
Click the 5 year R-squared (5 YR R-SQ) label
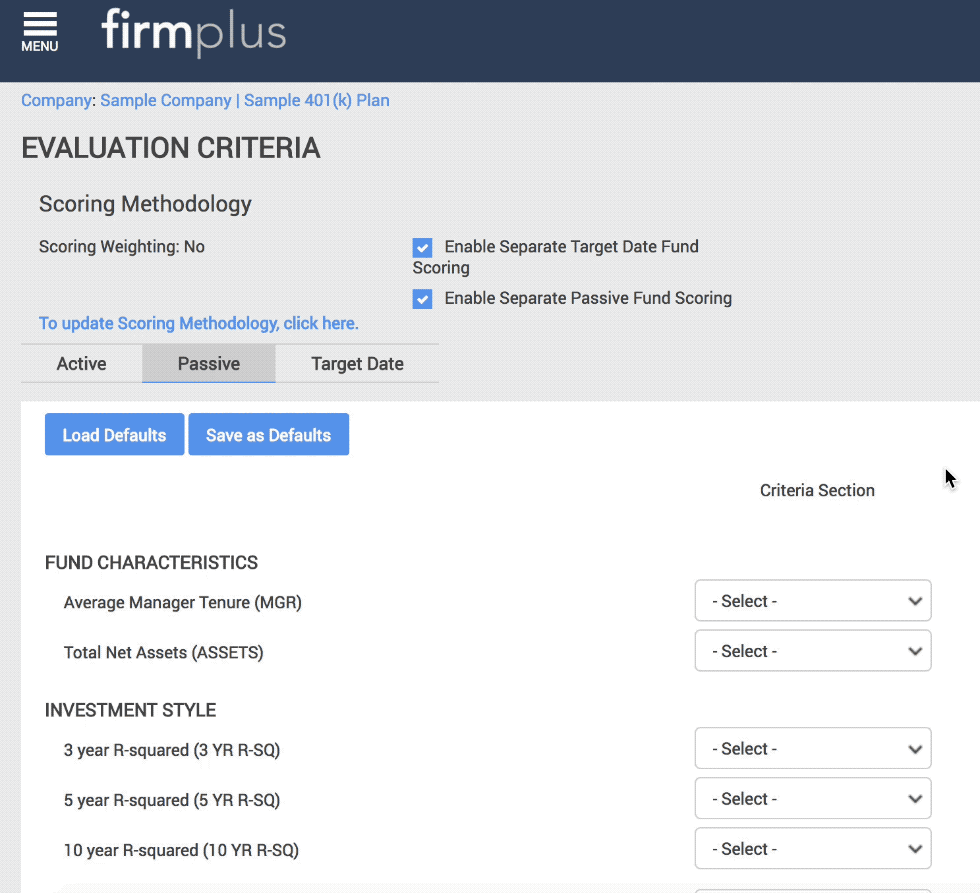tap(172, 800)
